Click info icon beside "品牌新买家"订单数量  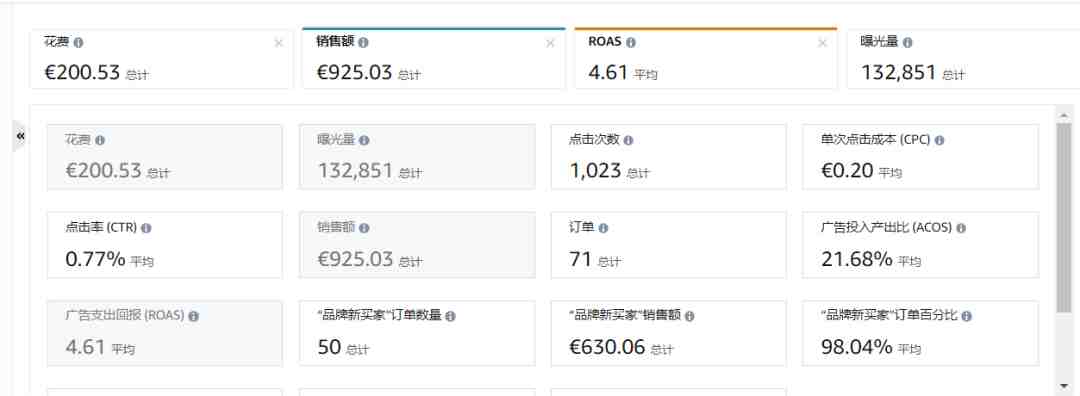(x=450, y=316)
